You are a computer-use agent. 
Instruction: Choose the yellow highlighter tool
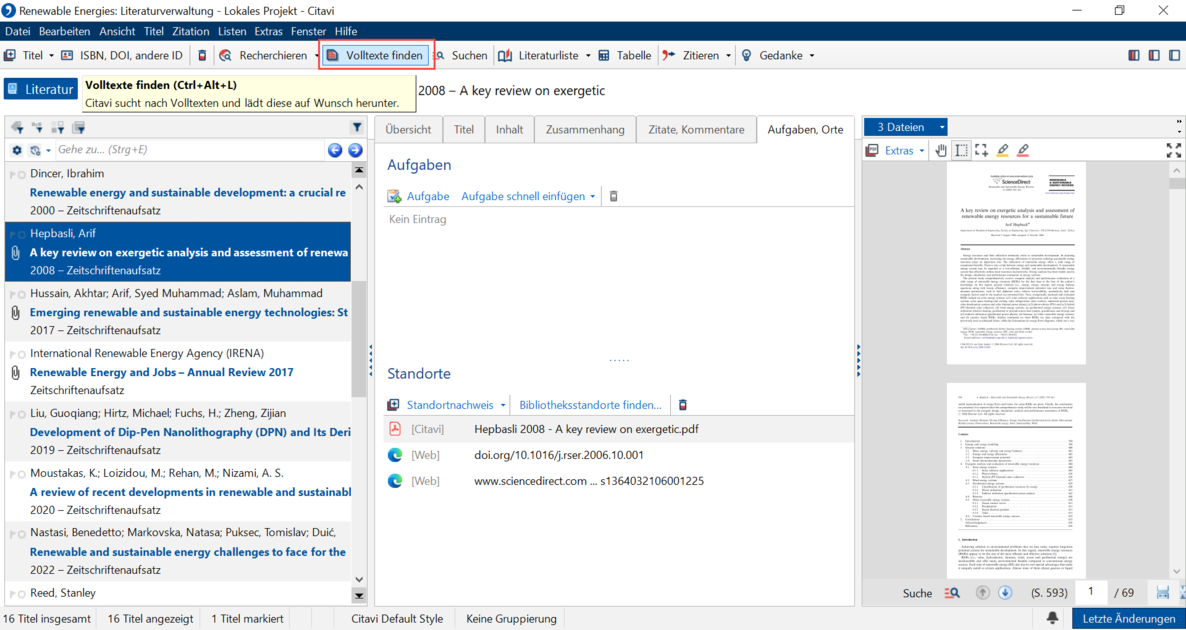click(x=1002, y=151)
